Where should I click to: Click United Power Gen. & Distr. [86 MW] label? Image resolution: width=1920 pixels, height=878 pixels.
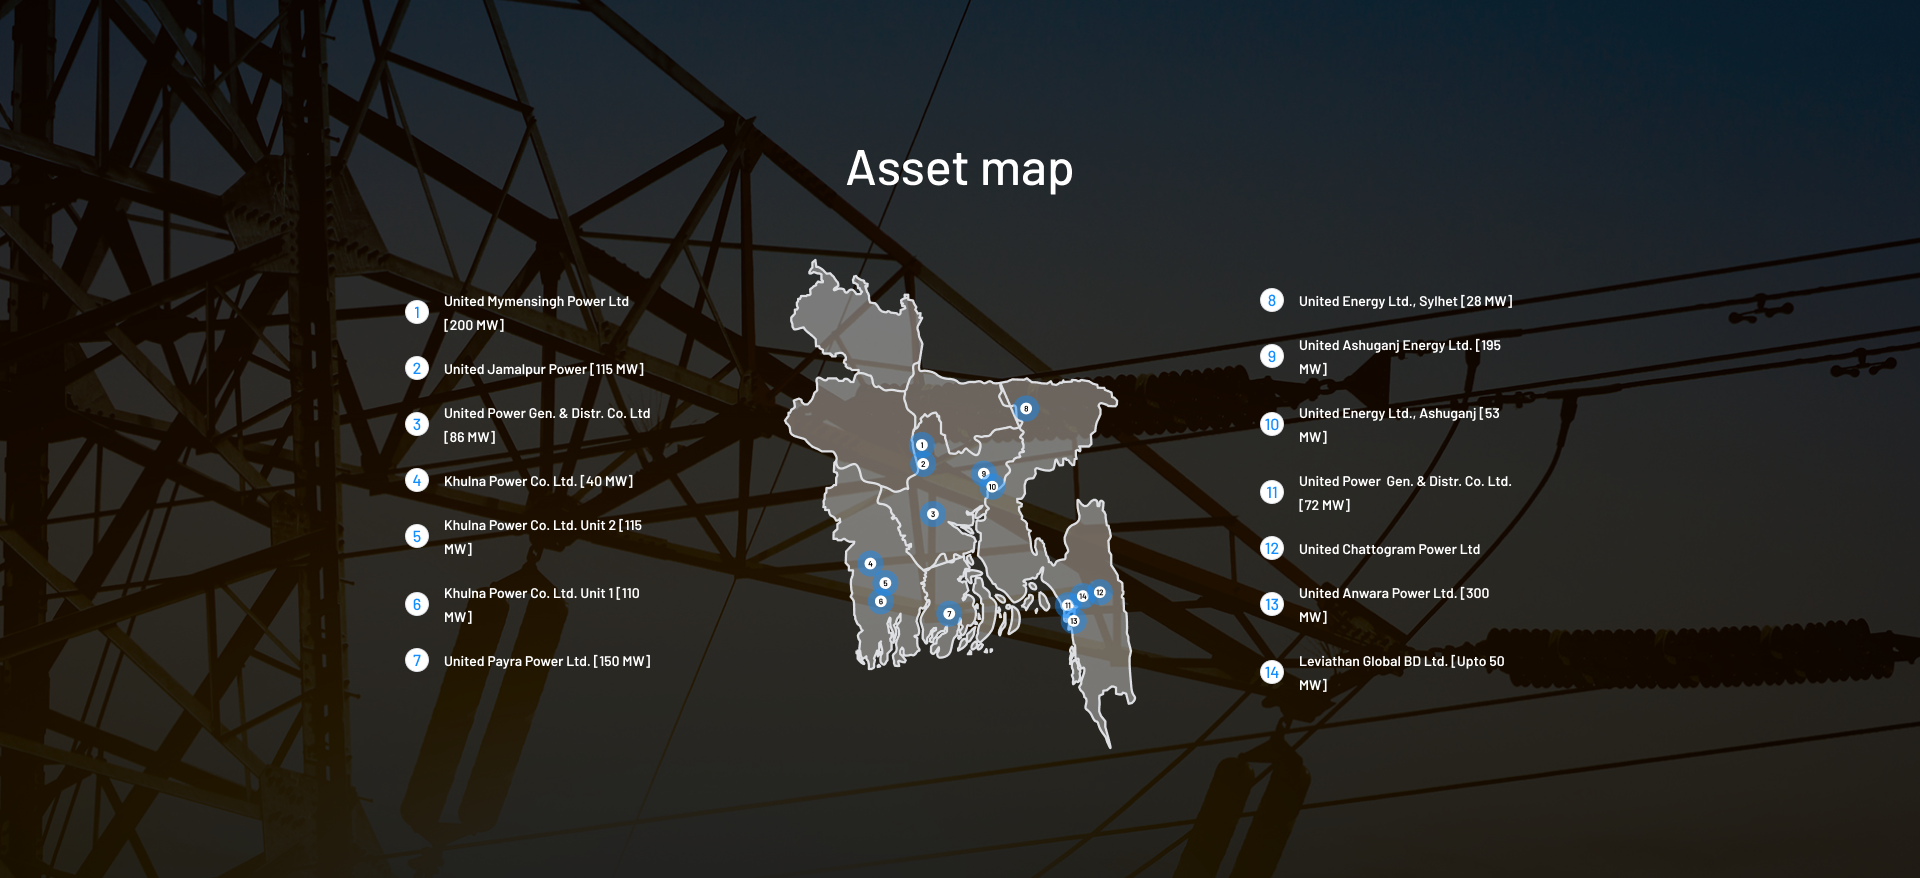(x=547, y=425)
